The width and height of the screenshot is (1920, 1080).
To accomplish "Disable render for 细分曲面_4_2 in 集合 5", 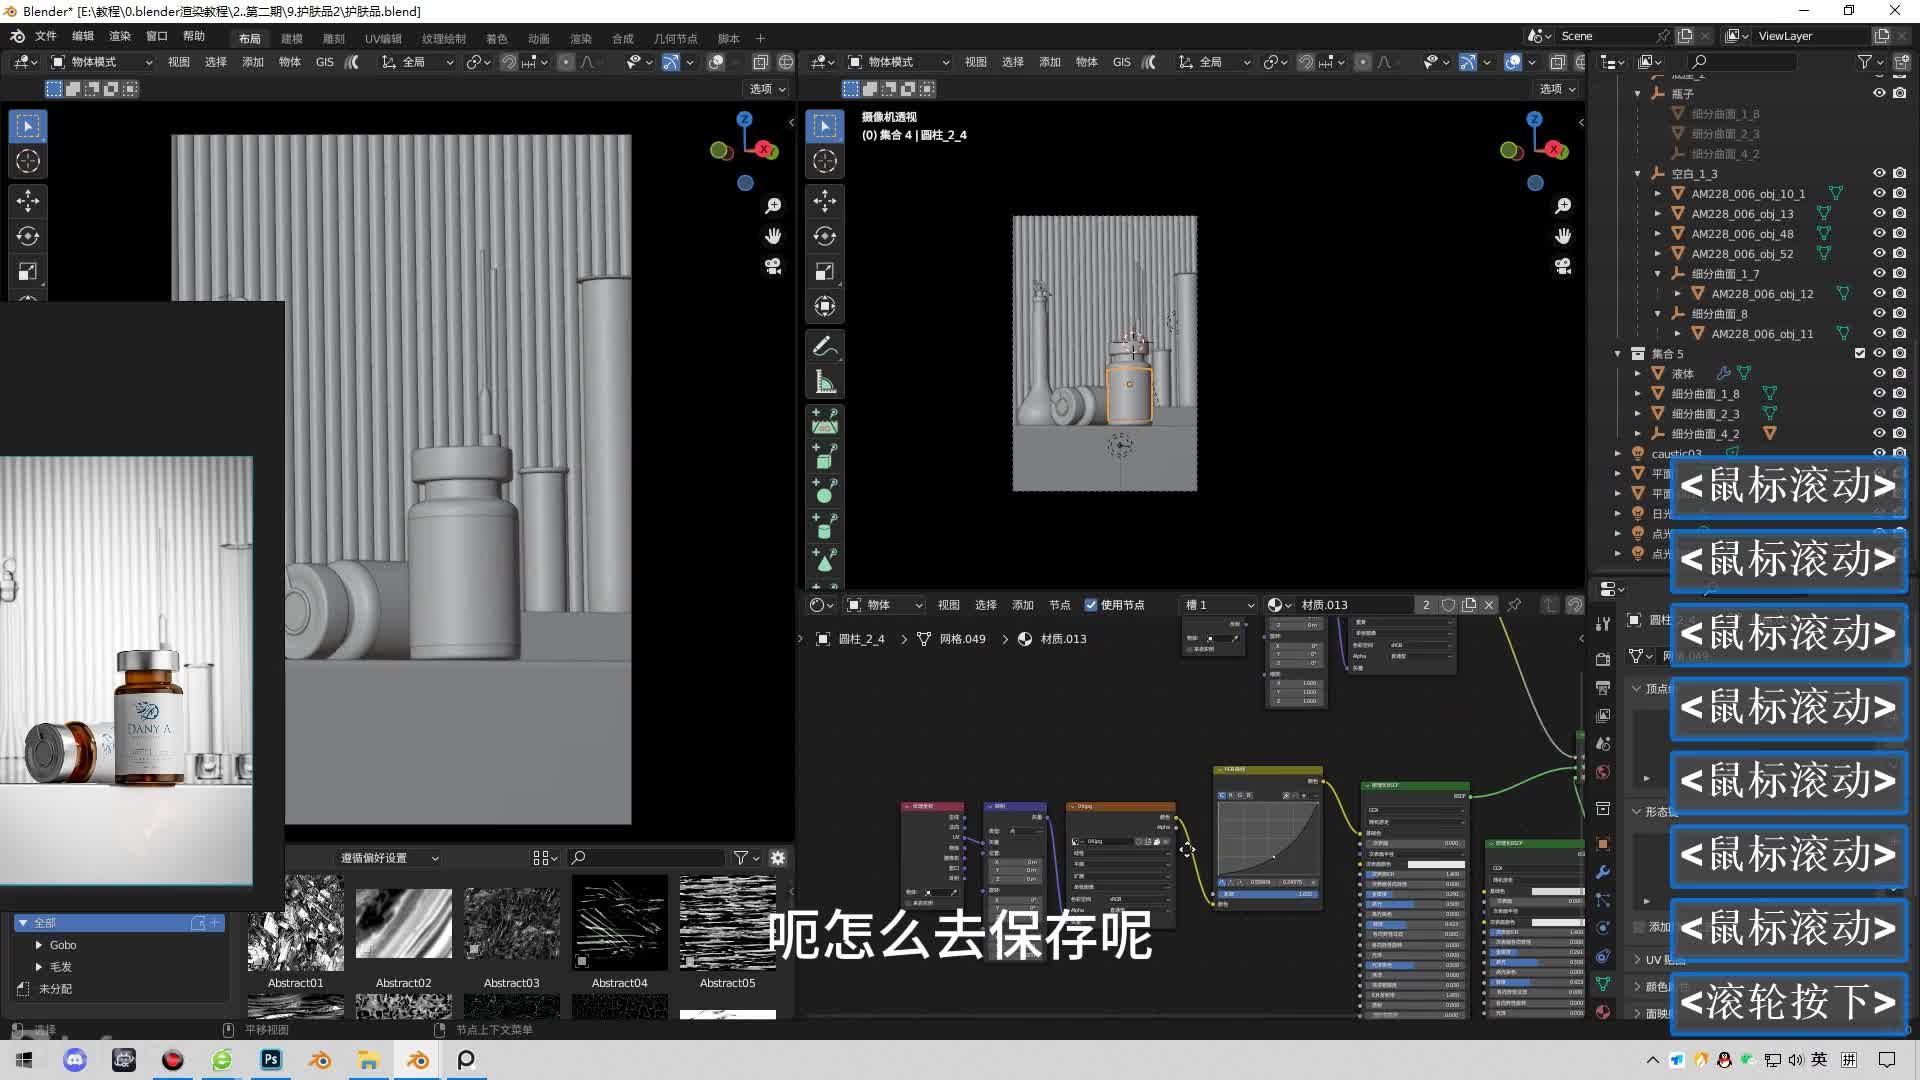I will tap(1899, 433).
